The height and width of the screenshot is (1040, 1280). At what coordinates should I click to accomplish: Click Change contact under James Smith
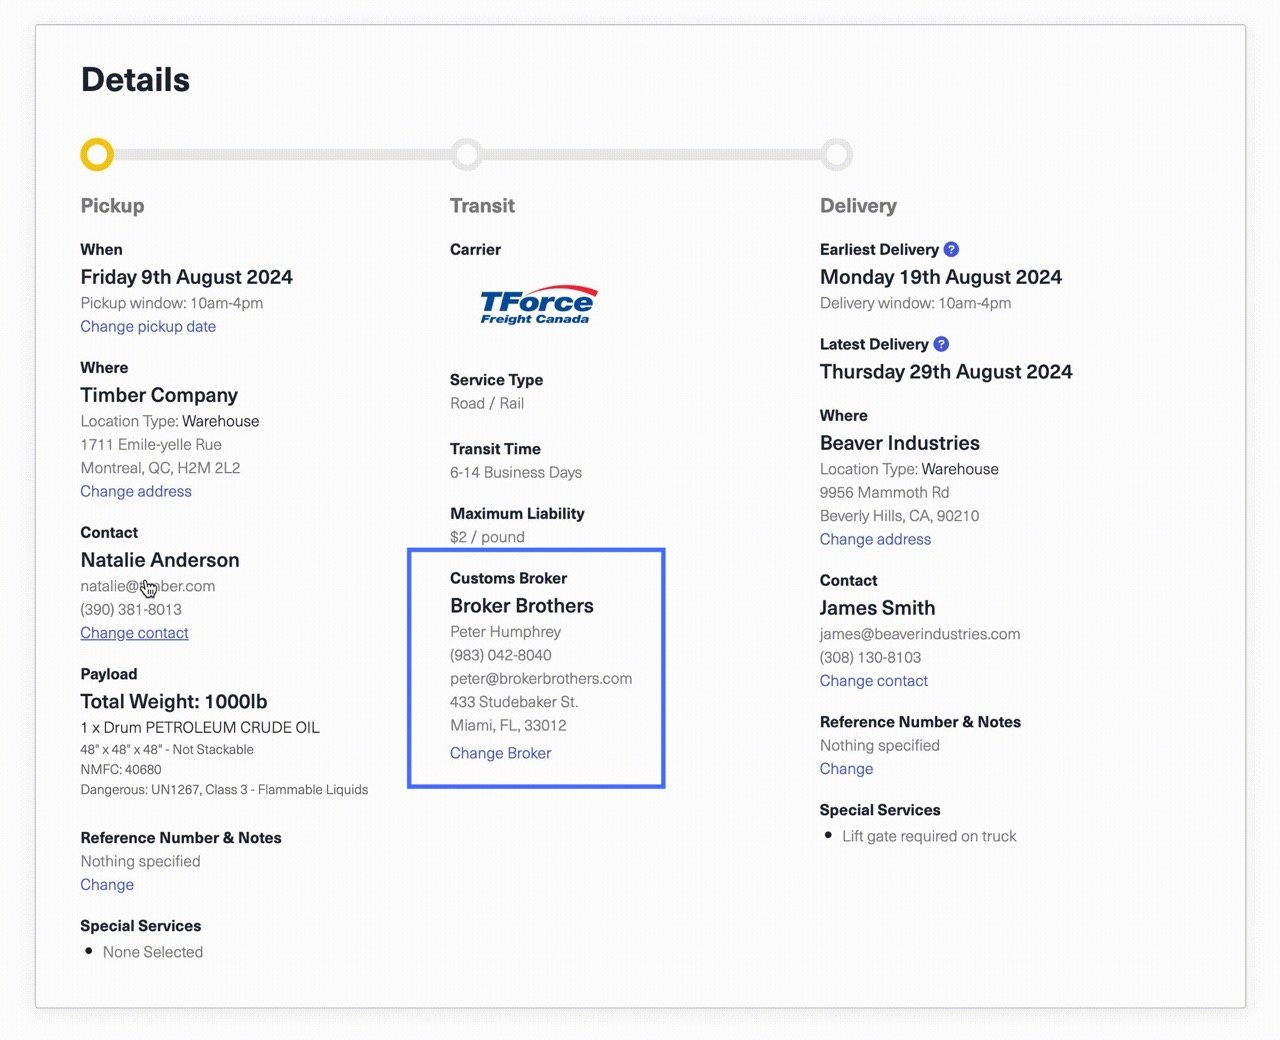[873, 681]
